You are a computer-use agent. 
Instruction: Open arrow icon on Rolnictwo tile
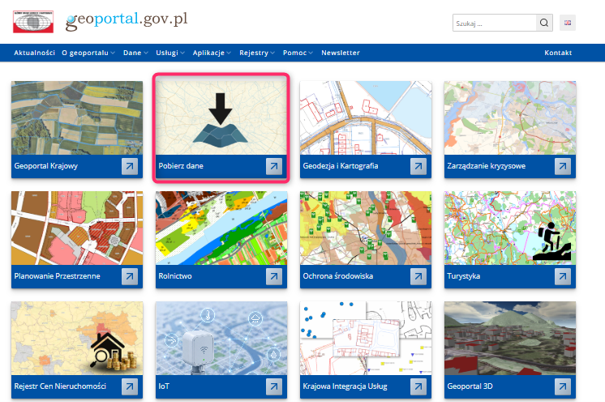pos(274,276)
